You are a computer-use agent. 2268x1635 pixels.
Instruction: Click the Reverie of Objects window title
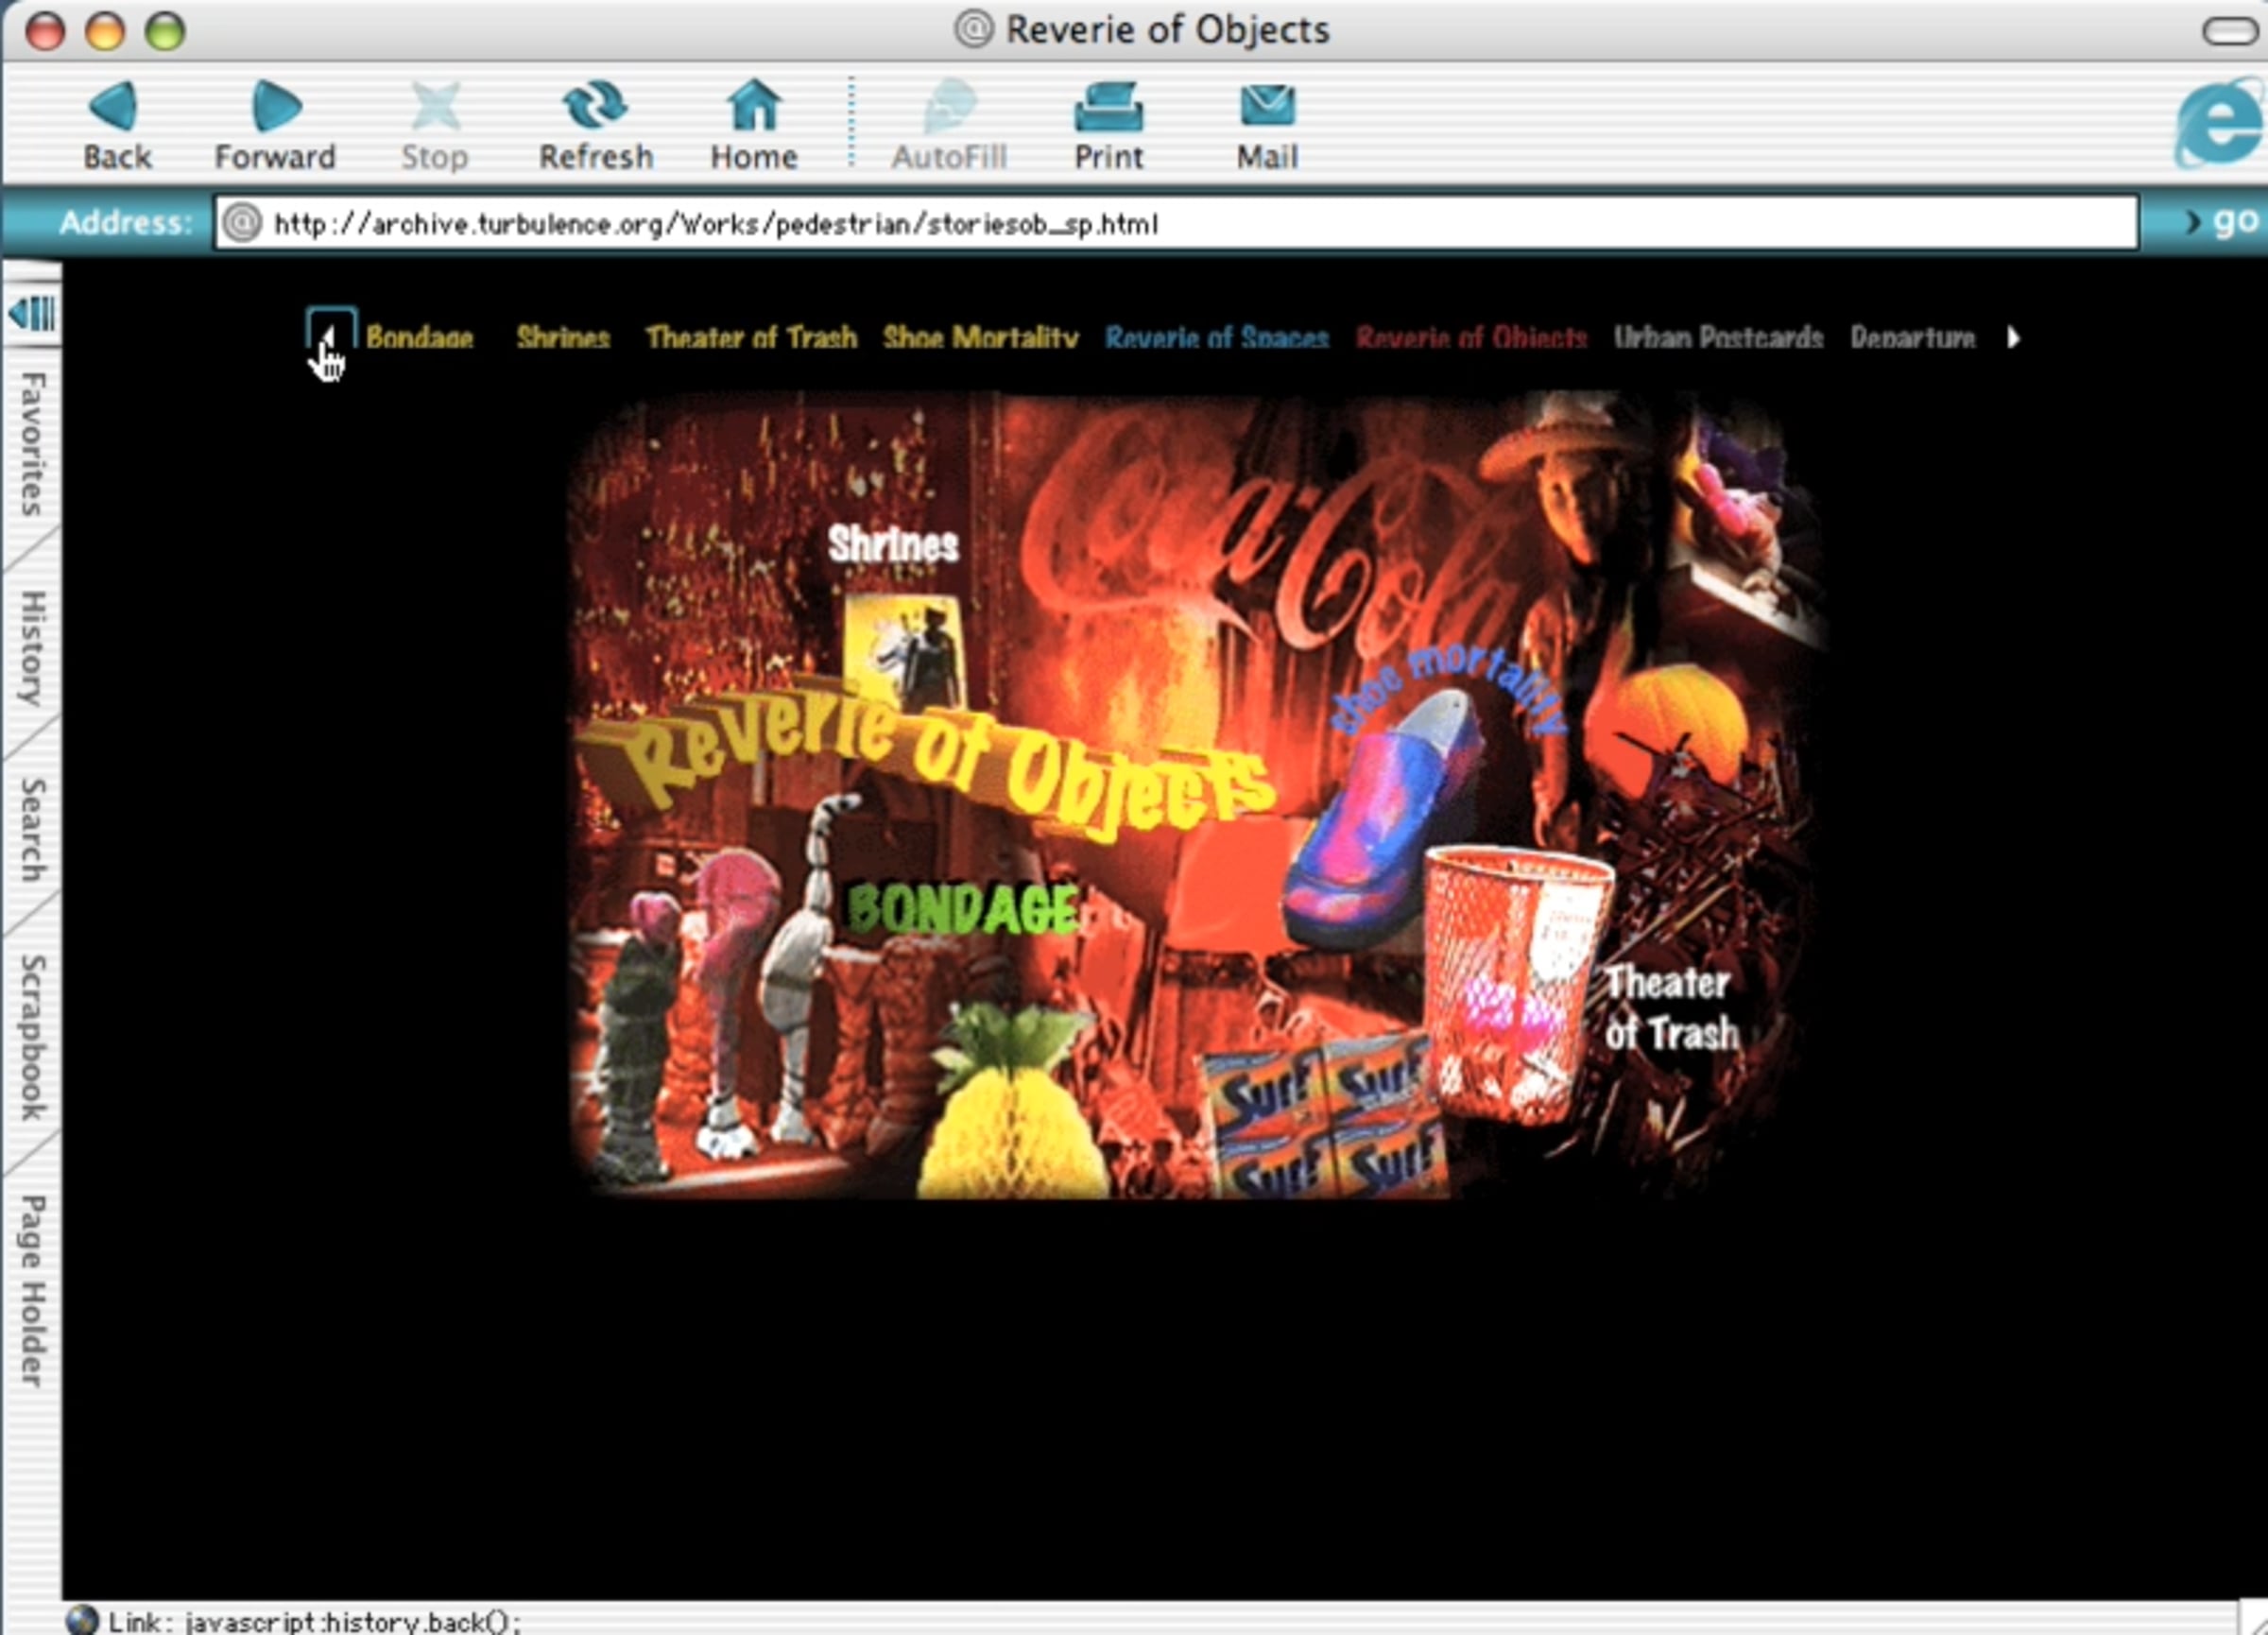[1167, 30]
